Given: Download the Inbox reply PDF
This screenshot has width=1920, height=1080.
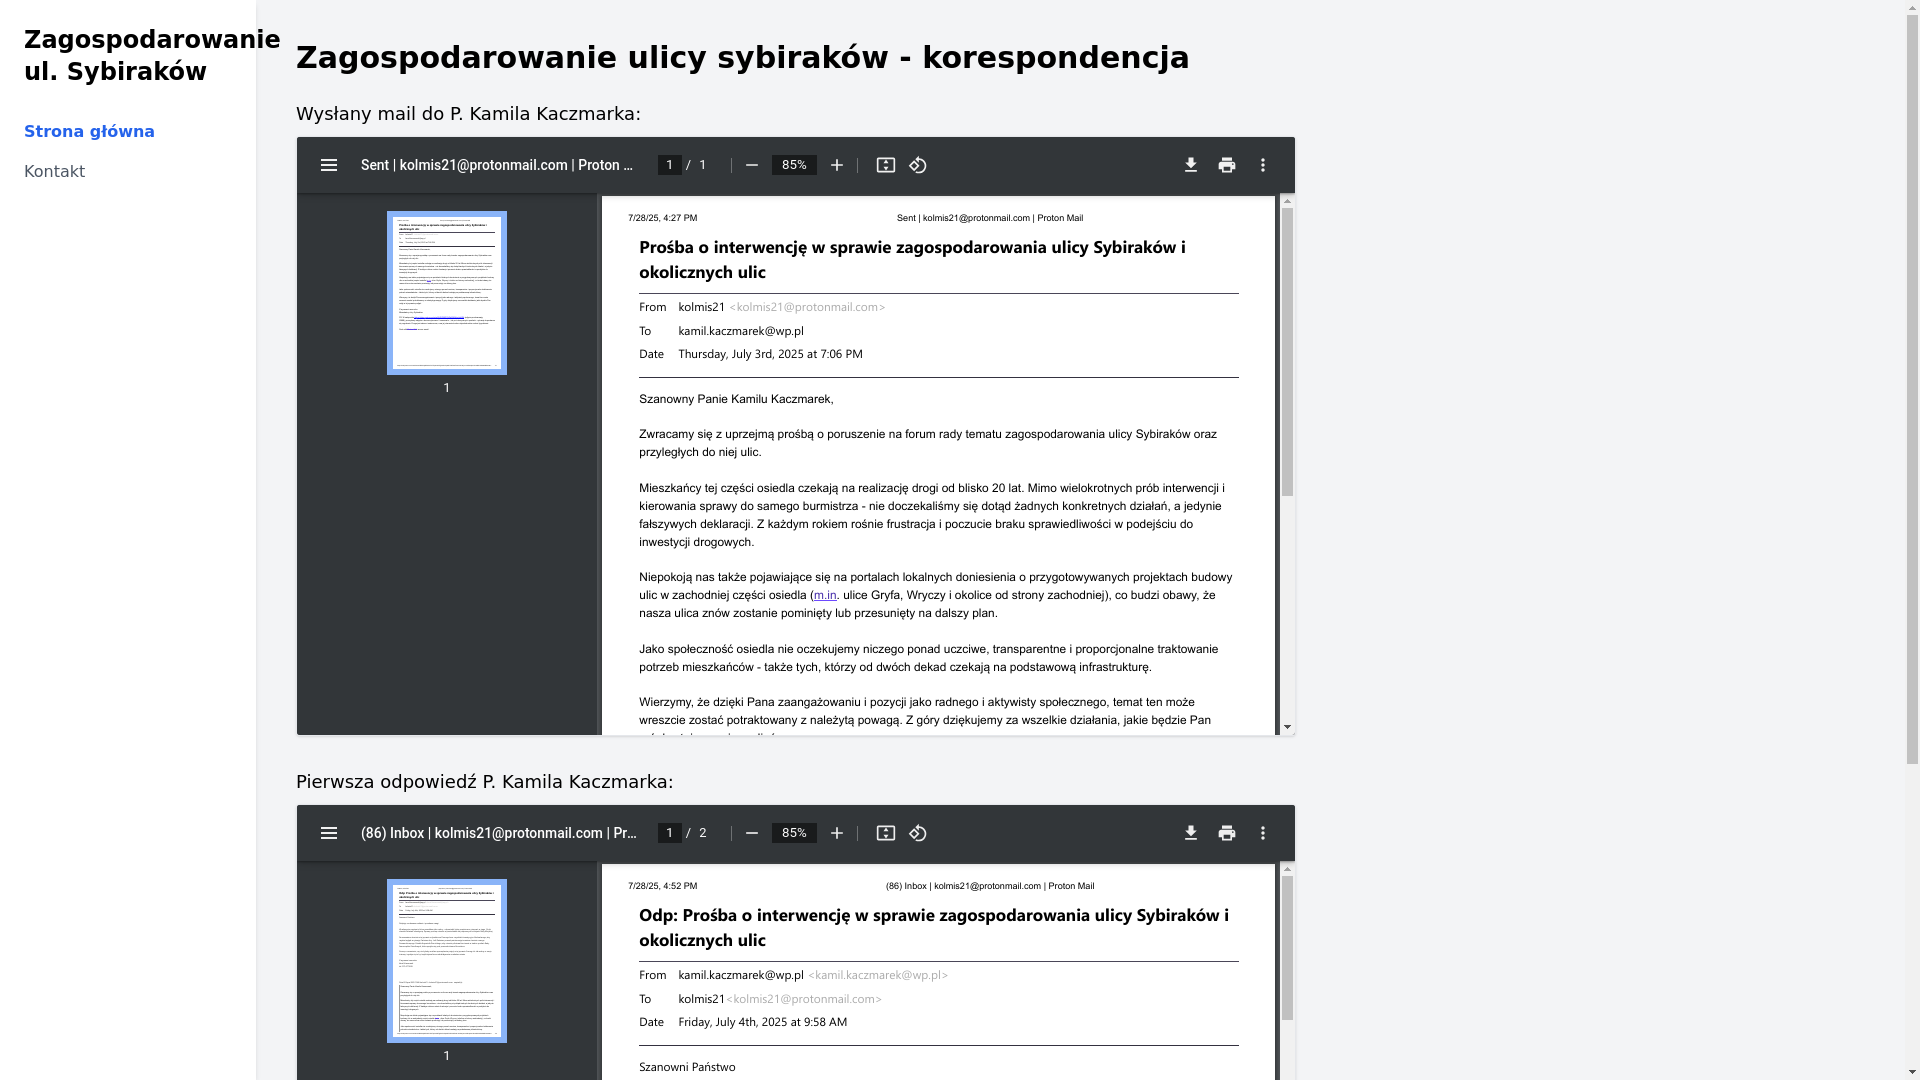Looking at the screenshot, I should click(1191, 833).
